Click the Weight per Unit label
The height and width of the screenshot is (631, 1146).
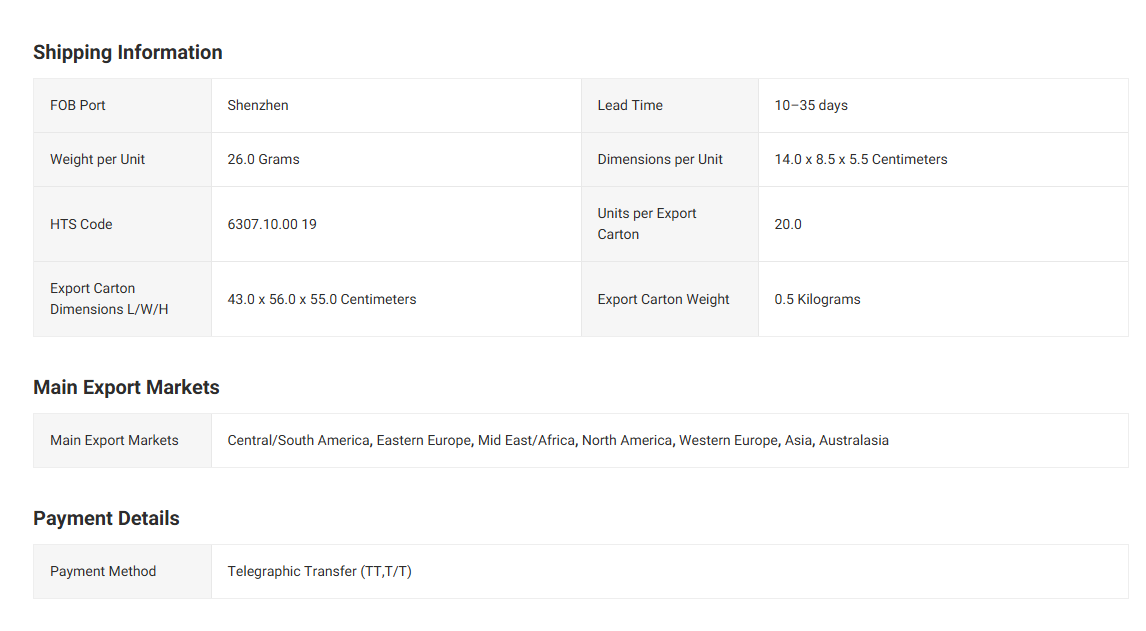coord(97,159)
